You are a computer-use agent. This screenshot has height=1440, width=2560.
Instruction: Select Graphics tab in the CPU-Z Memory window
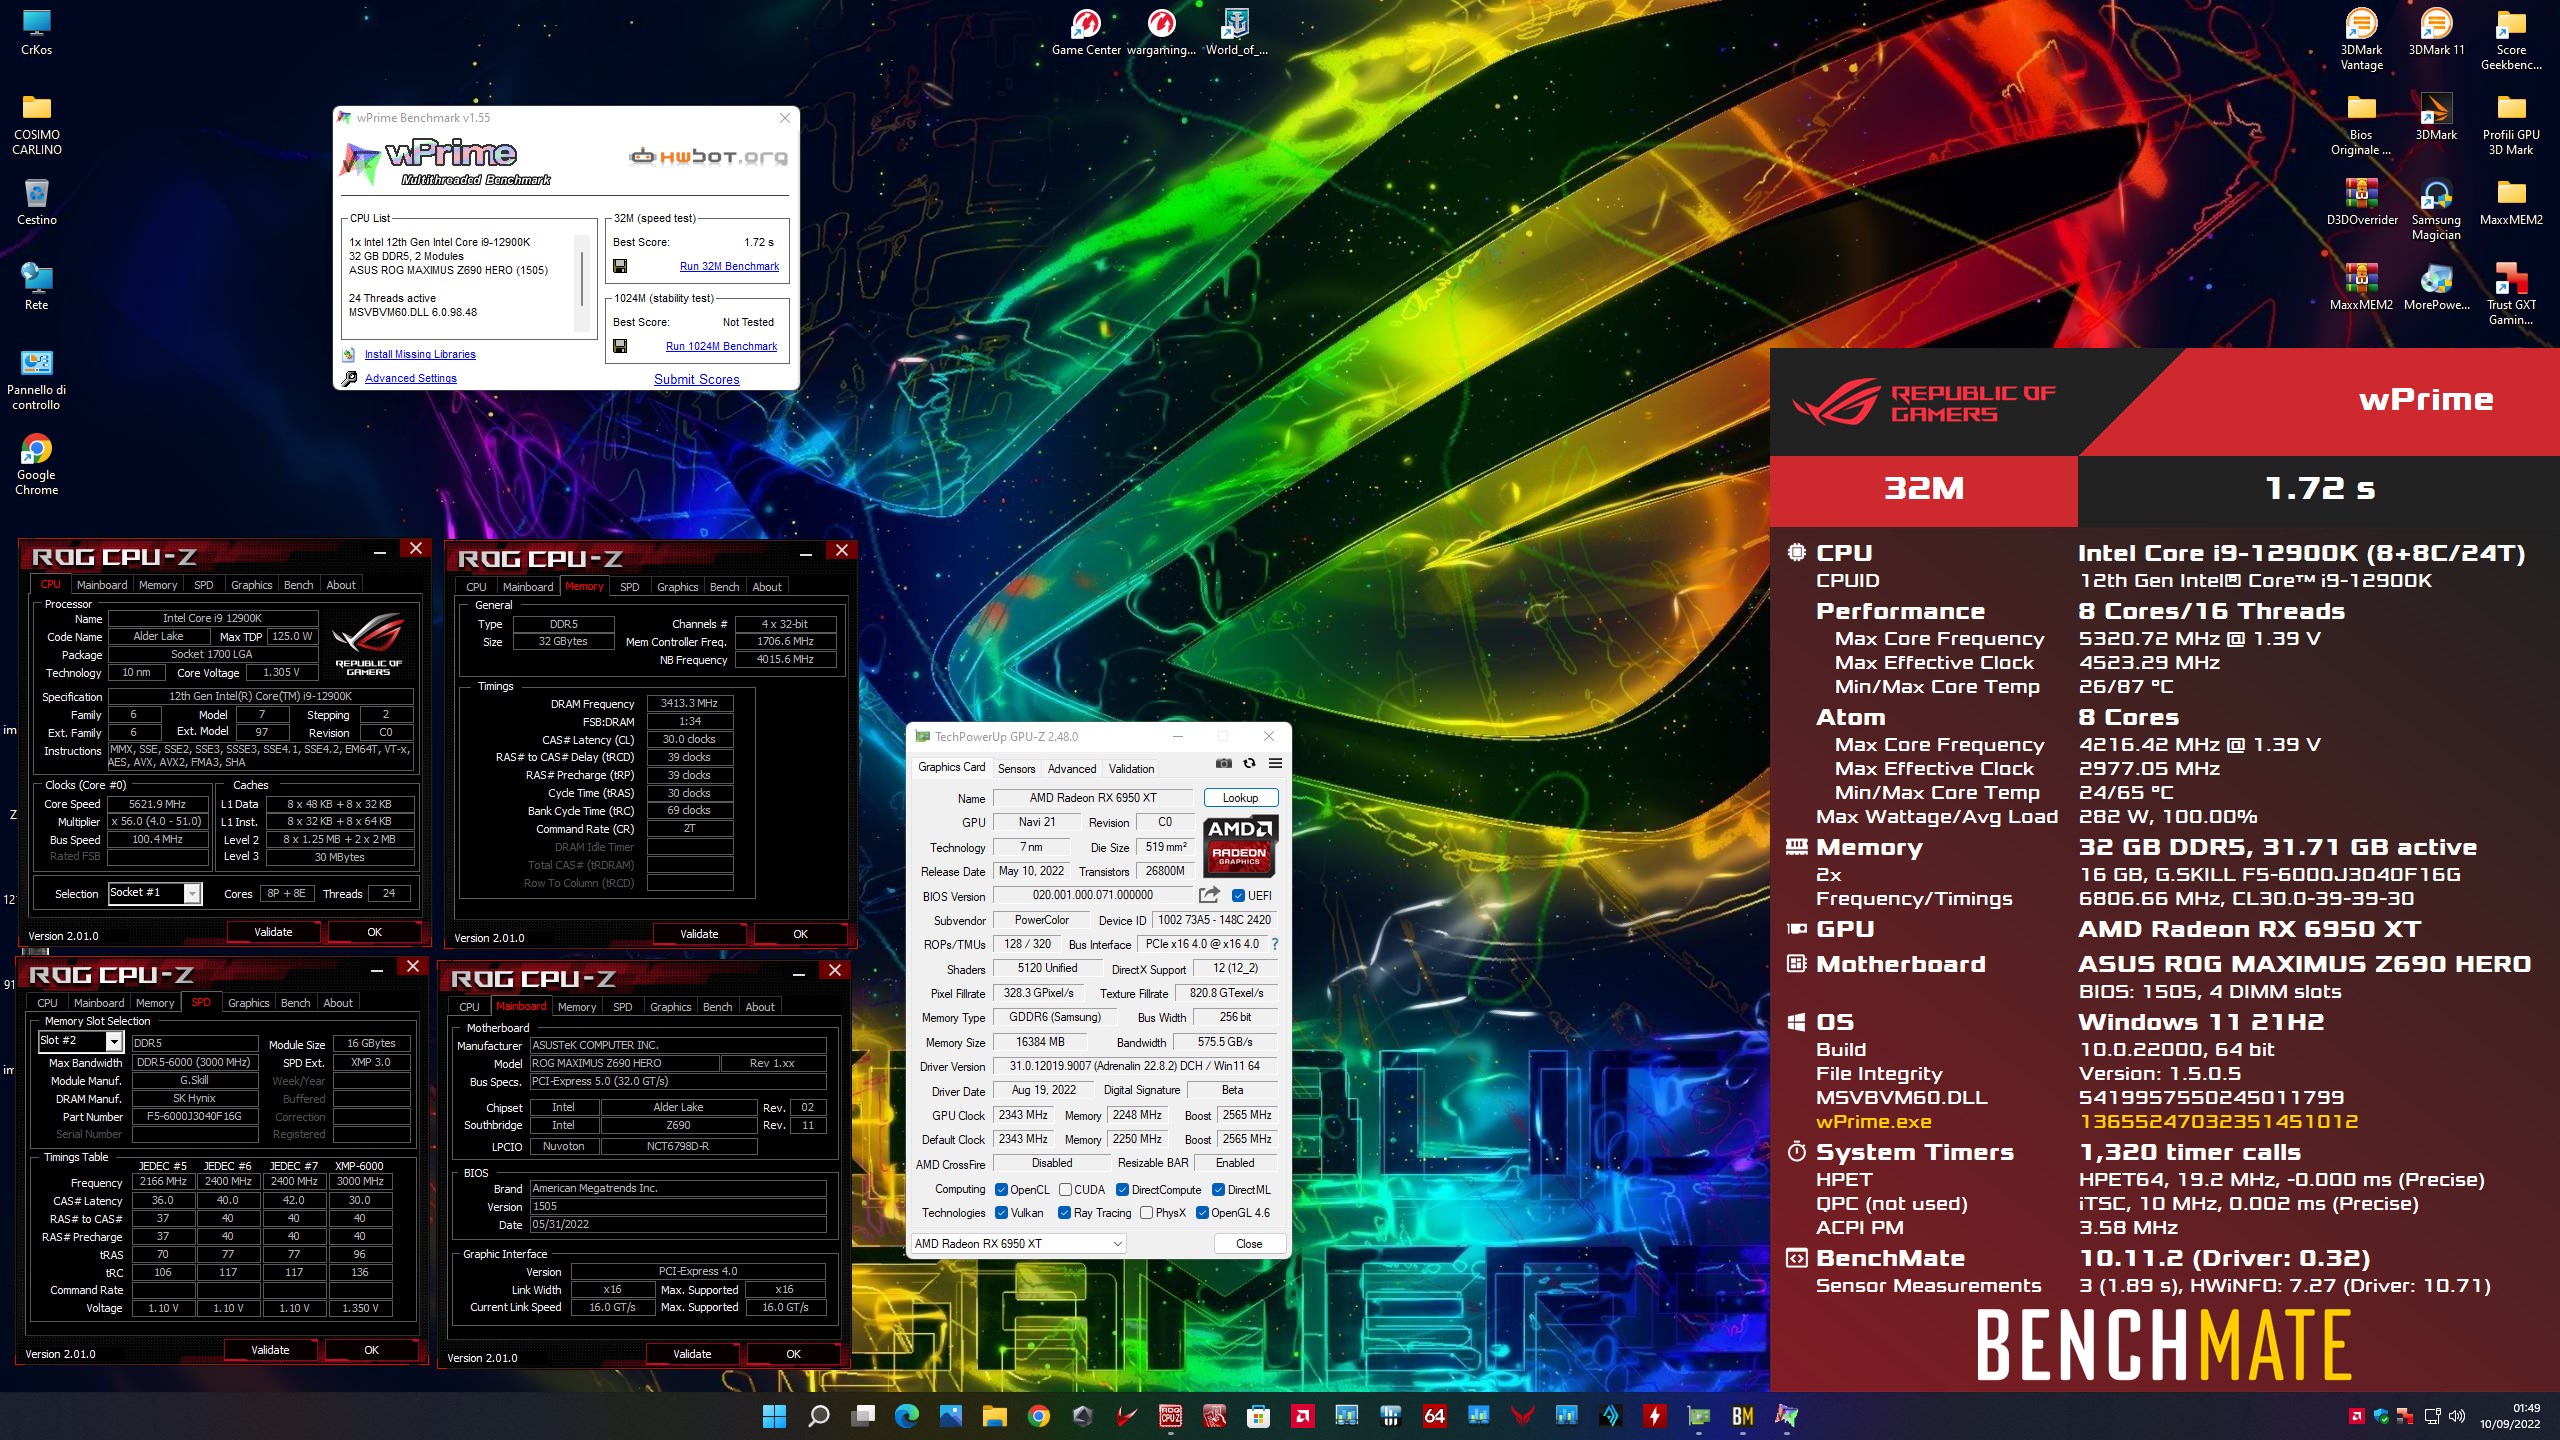point(677,587)
